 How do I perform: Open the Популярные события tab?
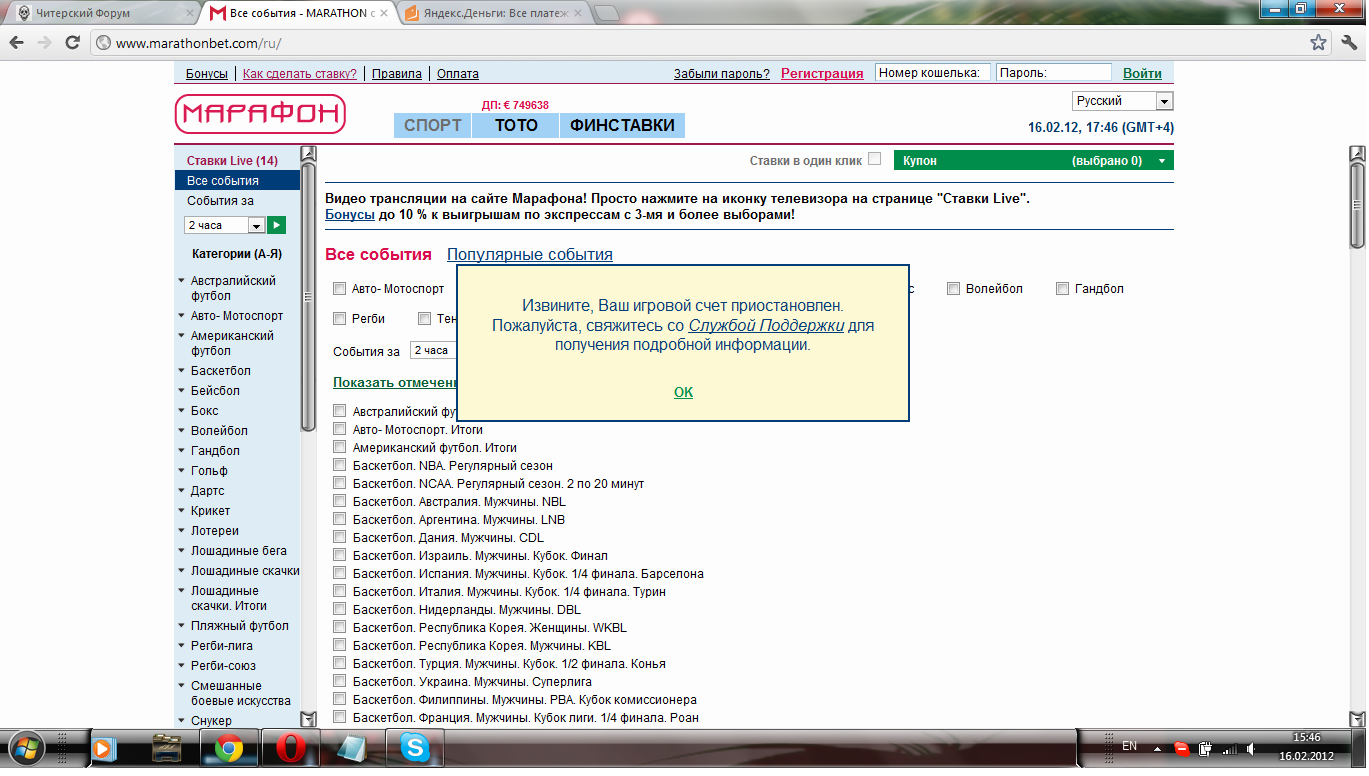click(x=530, y=255)
